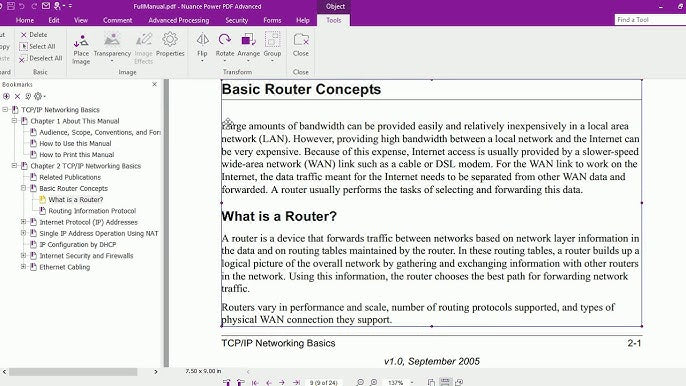
Task: Collapse the TCP/IP Networking Basics root bookmark
Action: tap(5, 109)
